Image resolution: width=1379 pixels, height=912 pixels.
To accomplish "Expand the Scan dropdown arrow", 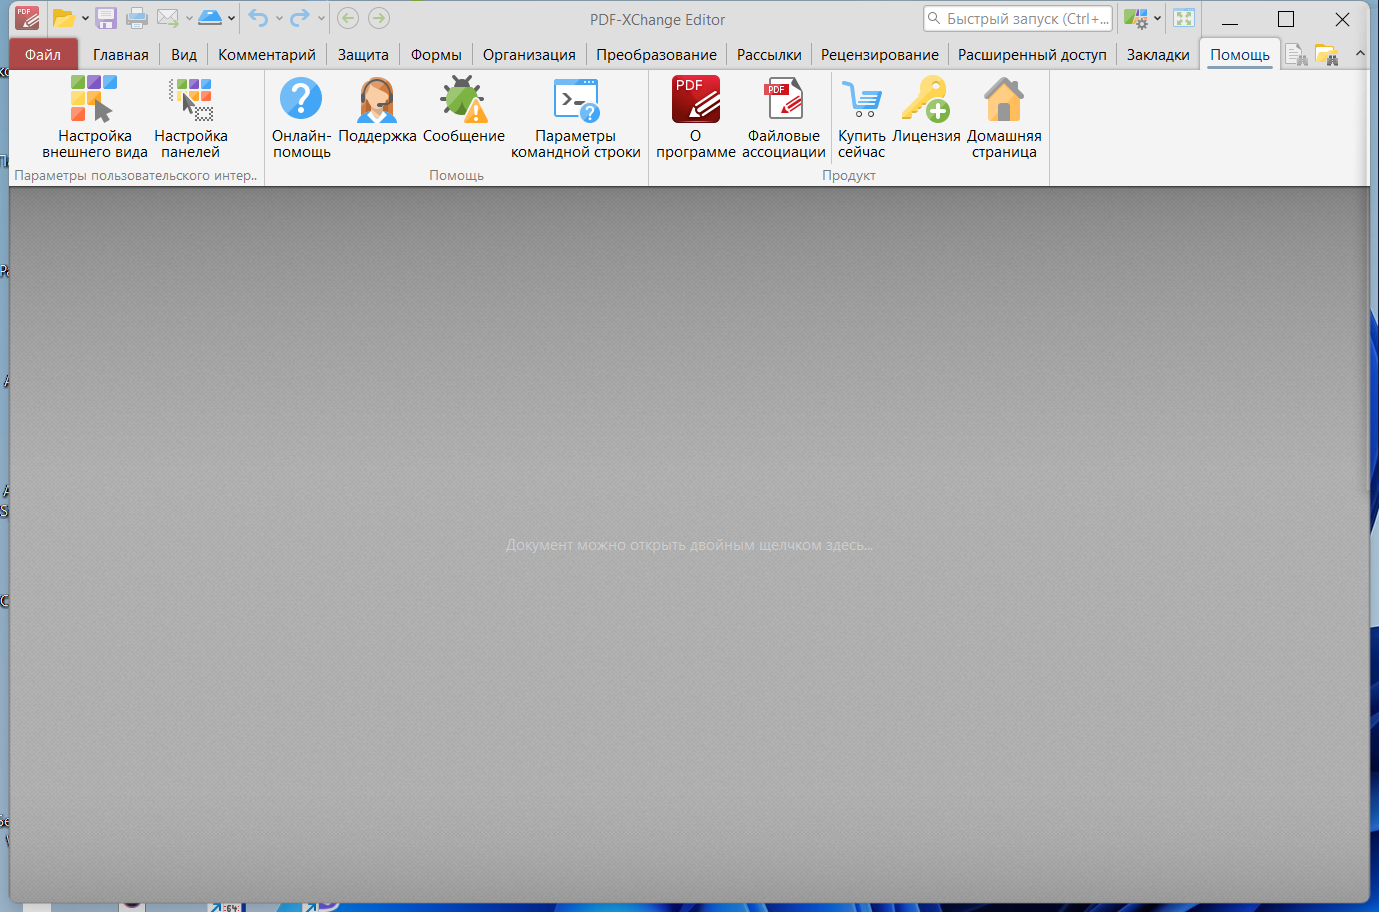I will click(231, 18).
